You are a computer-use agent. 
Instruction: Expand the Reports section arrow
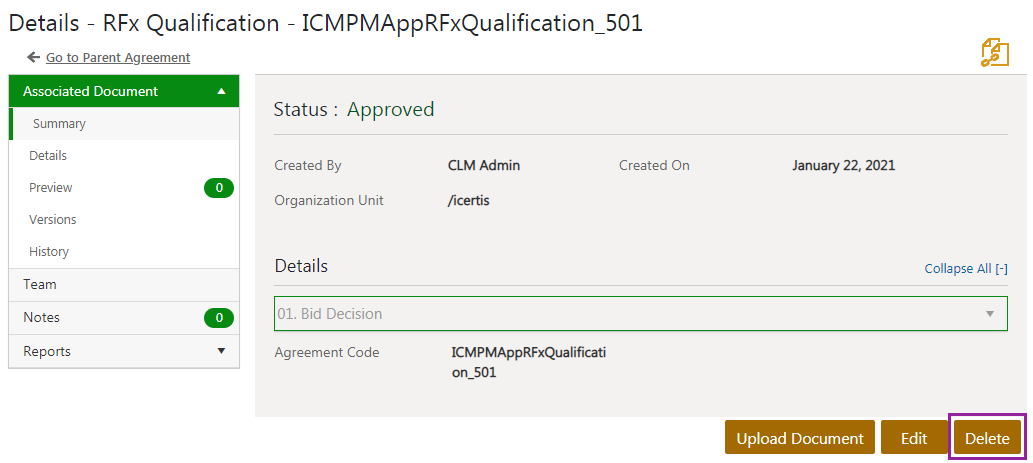[221, 351]
